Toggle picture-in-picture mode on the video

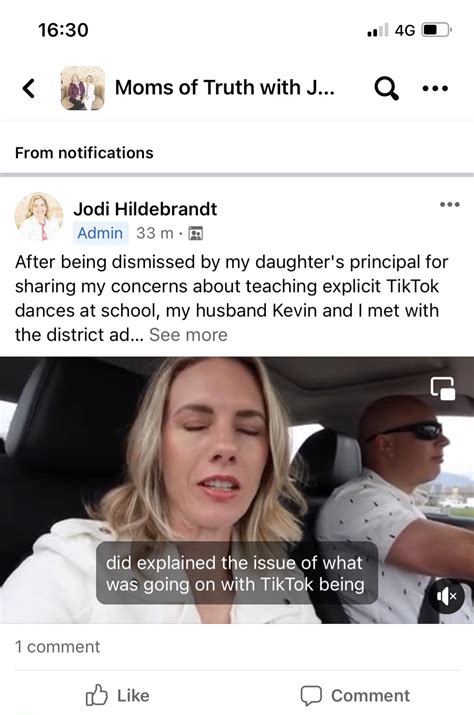pos(443,389)
